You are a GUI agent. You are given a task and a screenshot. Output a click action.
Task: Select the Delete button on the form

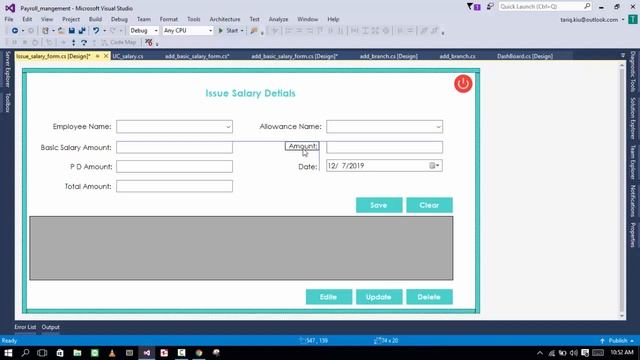click(x=429, y=297)
